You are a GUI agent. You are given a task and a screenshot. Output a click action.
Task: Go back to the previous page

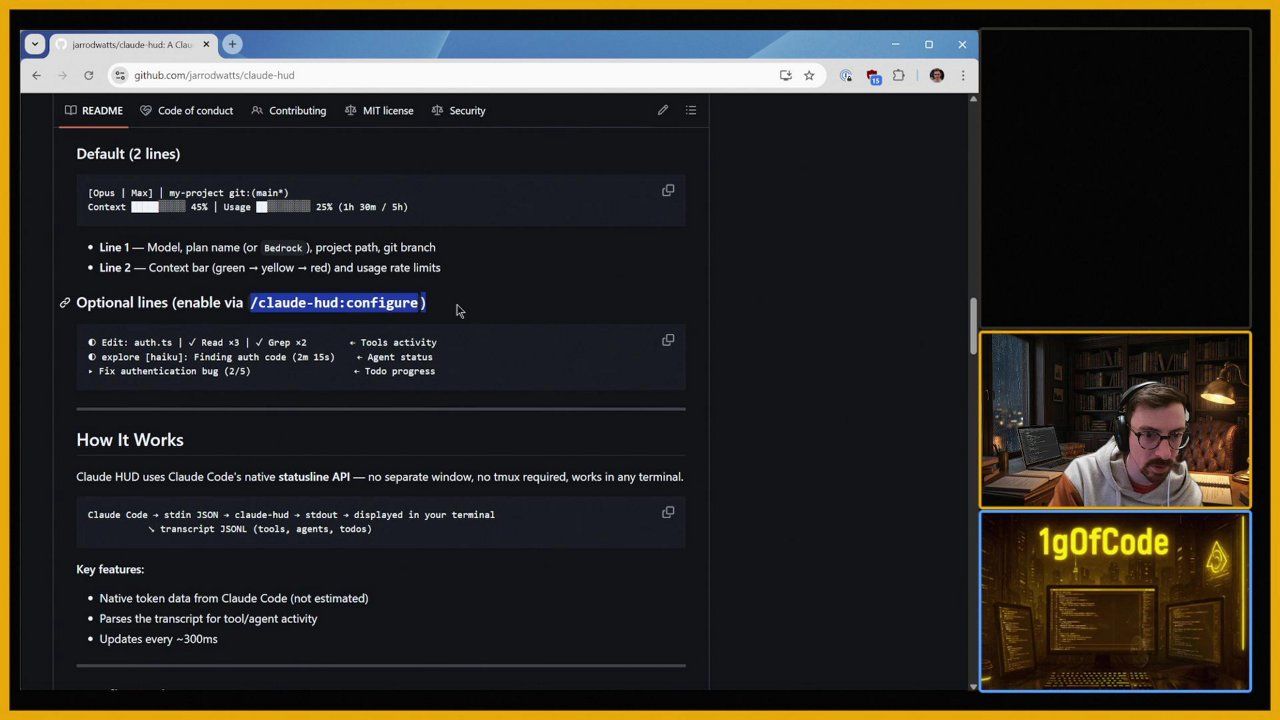(36, 75)
